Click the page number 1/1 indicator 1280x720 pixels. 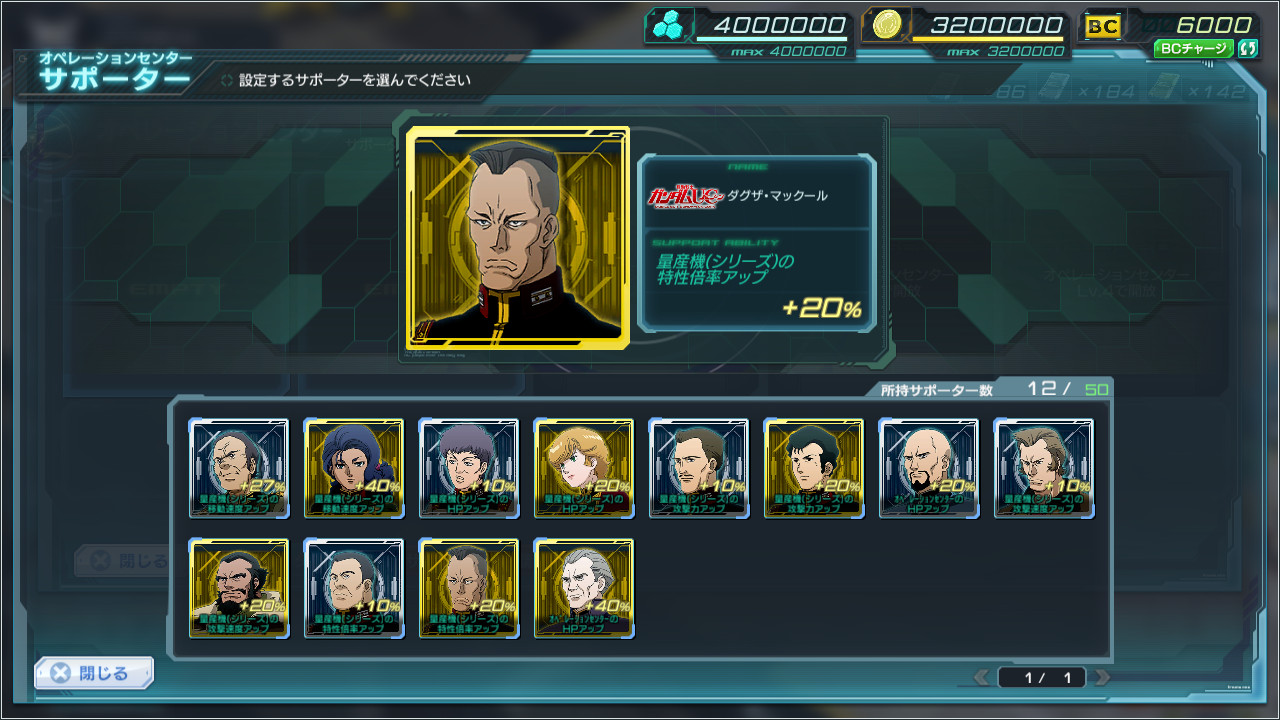click(x=1042, y=678)
